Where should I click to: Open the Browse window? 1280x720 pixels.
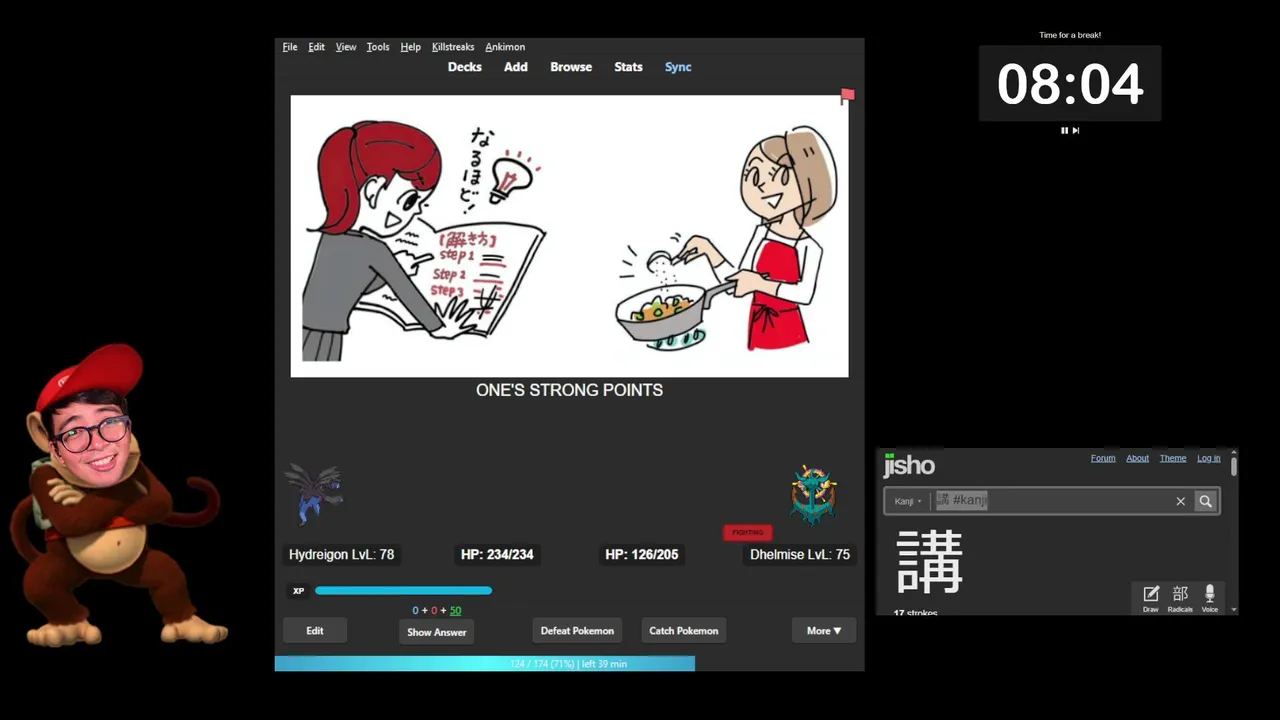click(x=571, y=67)
